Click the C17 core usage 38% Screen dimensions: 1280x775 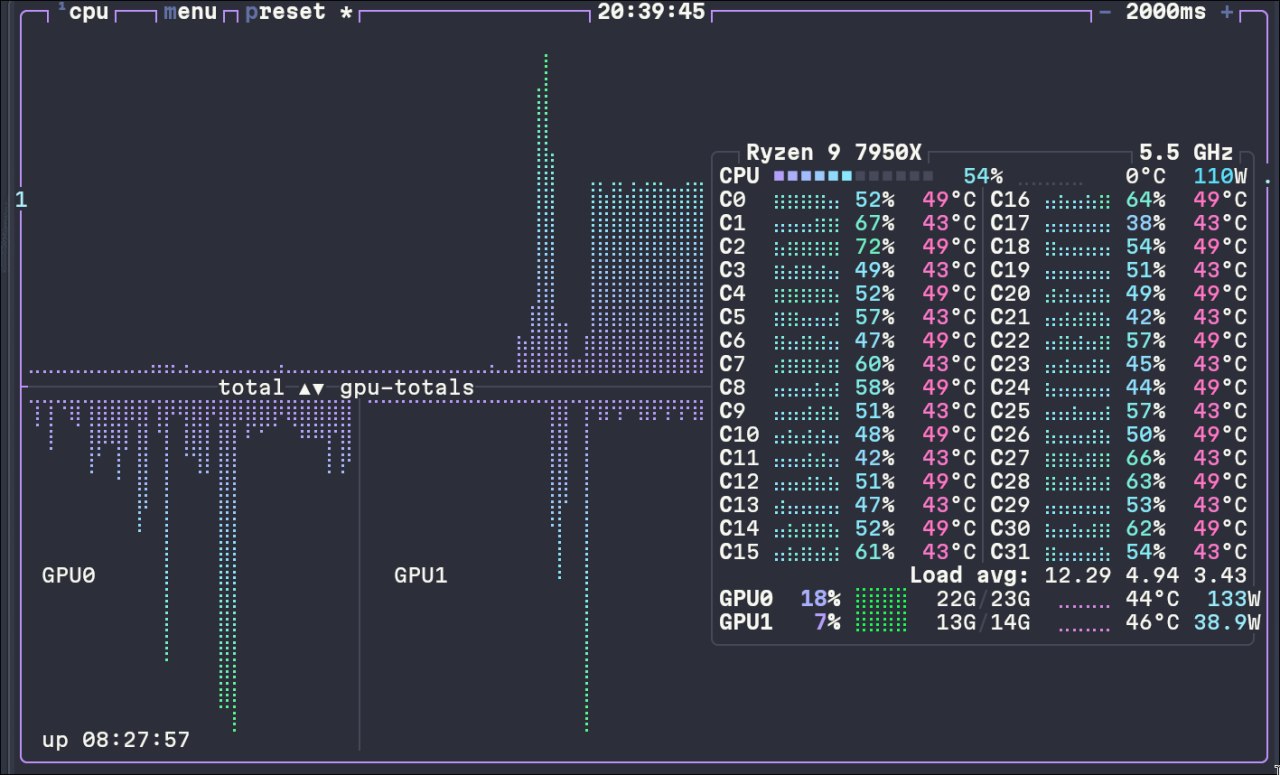[x=1145, y=224]
